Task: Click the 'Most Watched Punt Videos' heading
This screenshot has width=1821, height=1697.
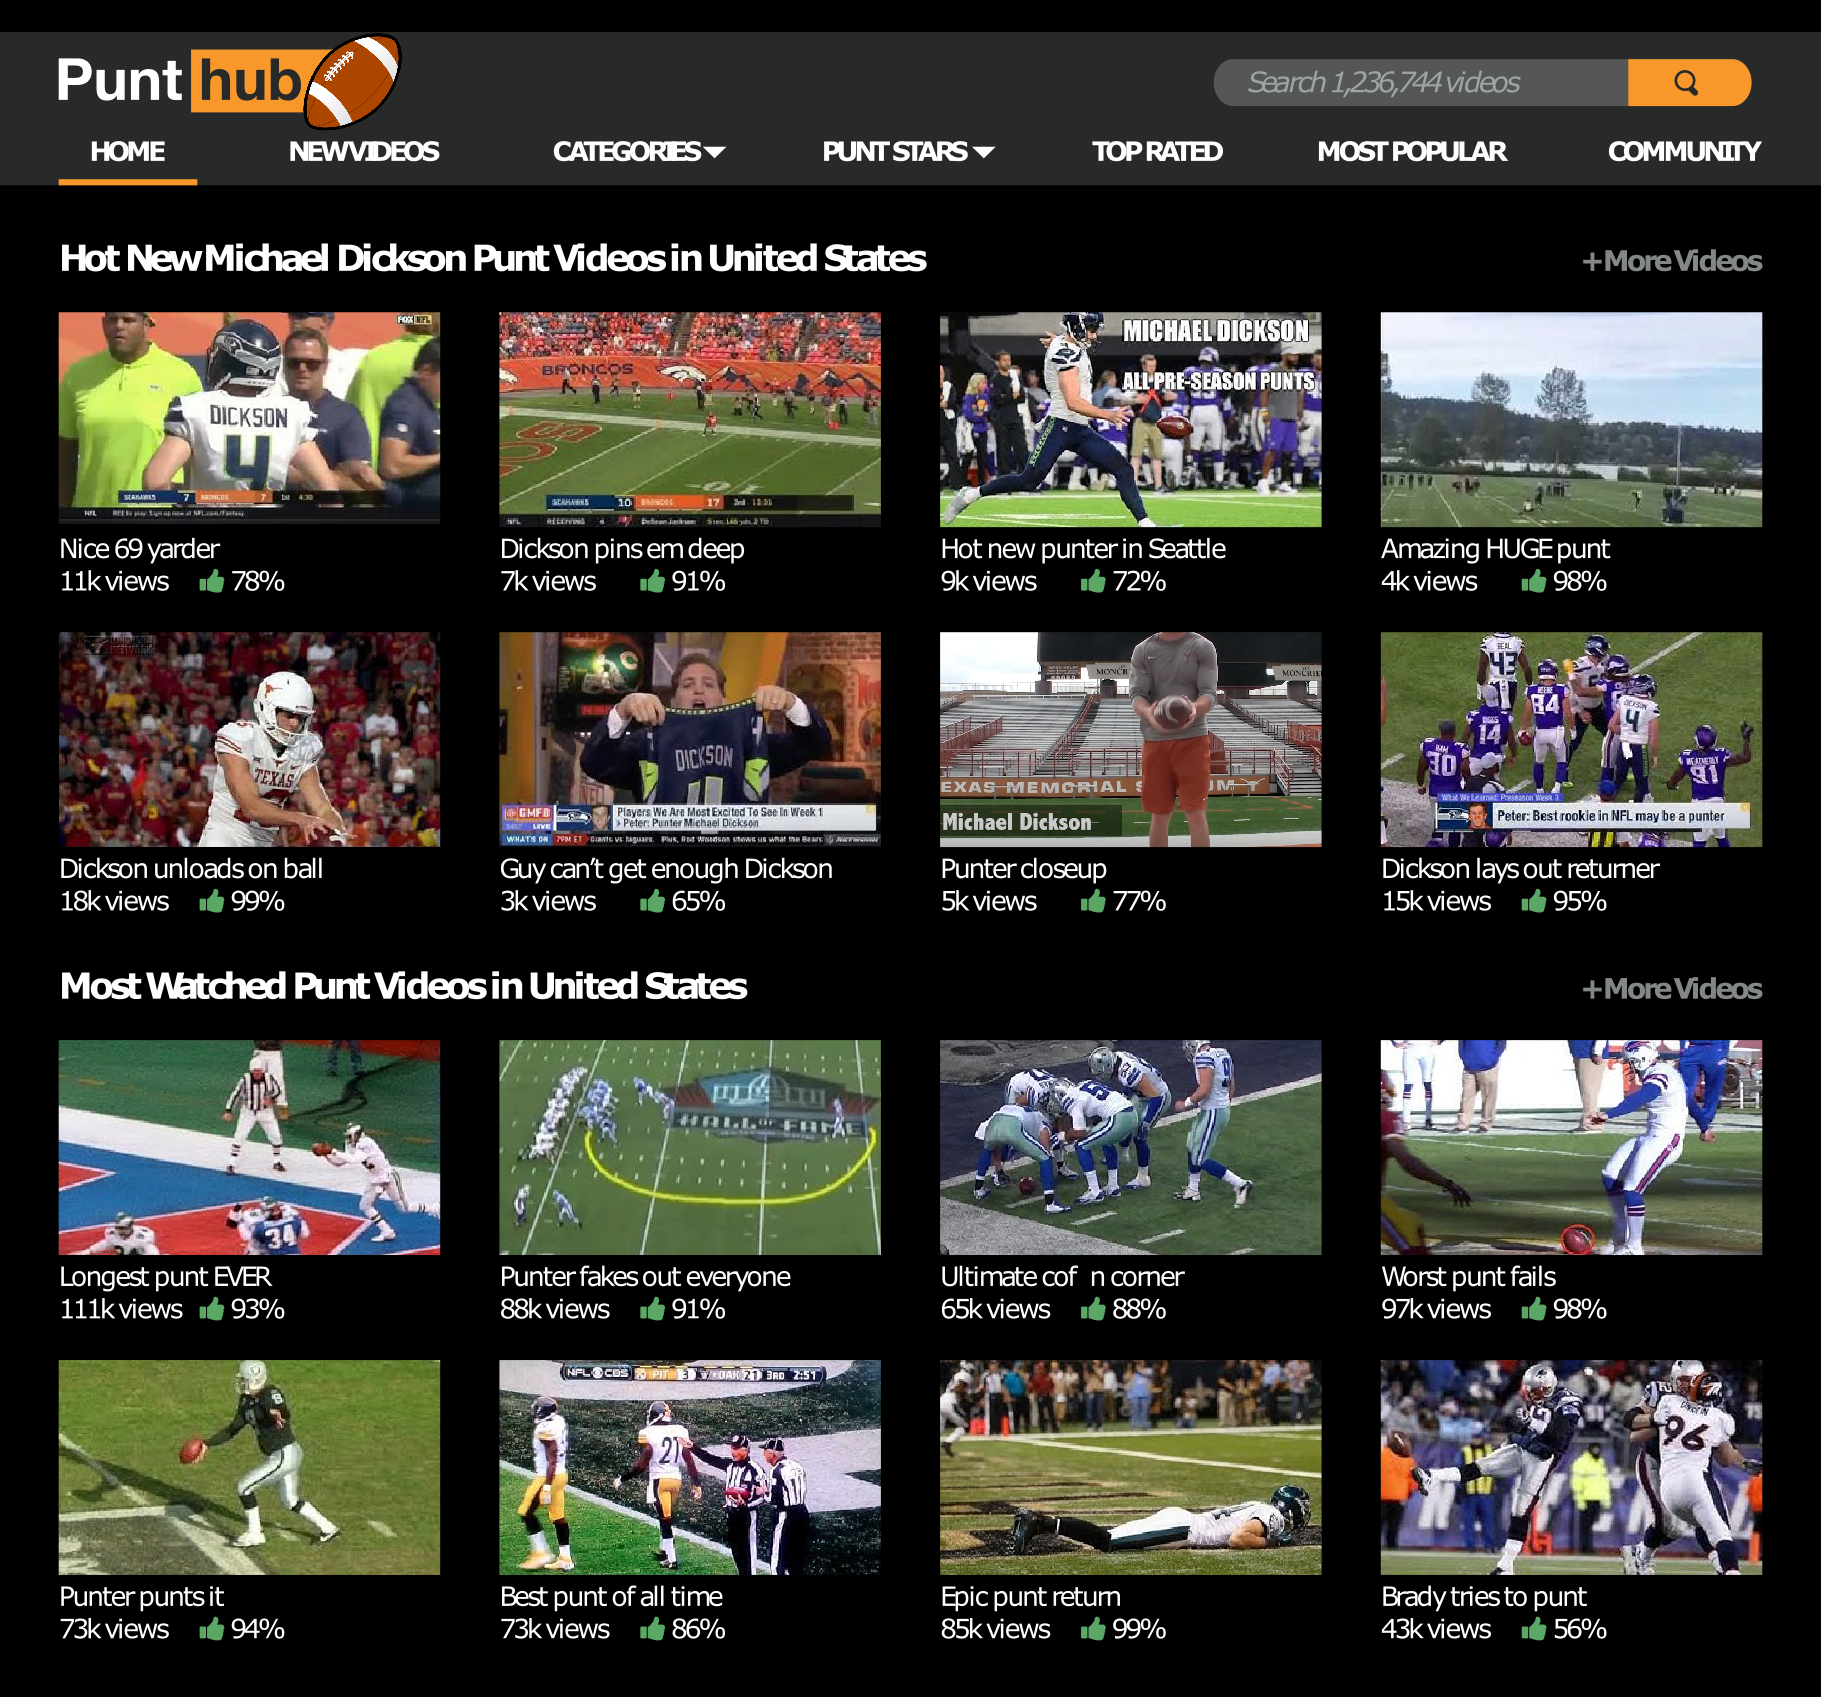Action: pos(403,986)
